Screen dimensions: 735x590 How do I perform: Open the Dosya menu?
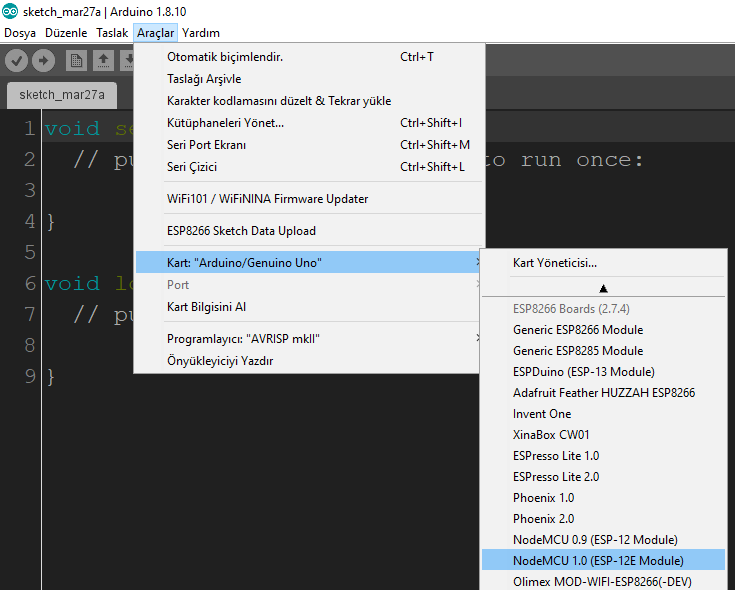[20, 33]
